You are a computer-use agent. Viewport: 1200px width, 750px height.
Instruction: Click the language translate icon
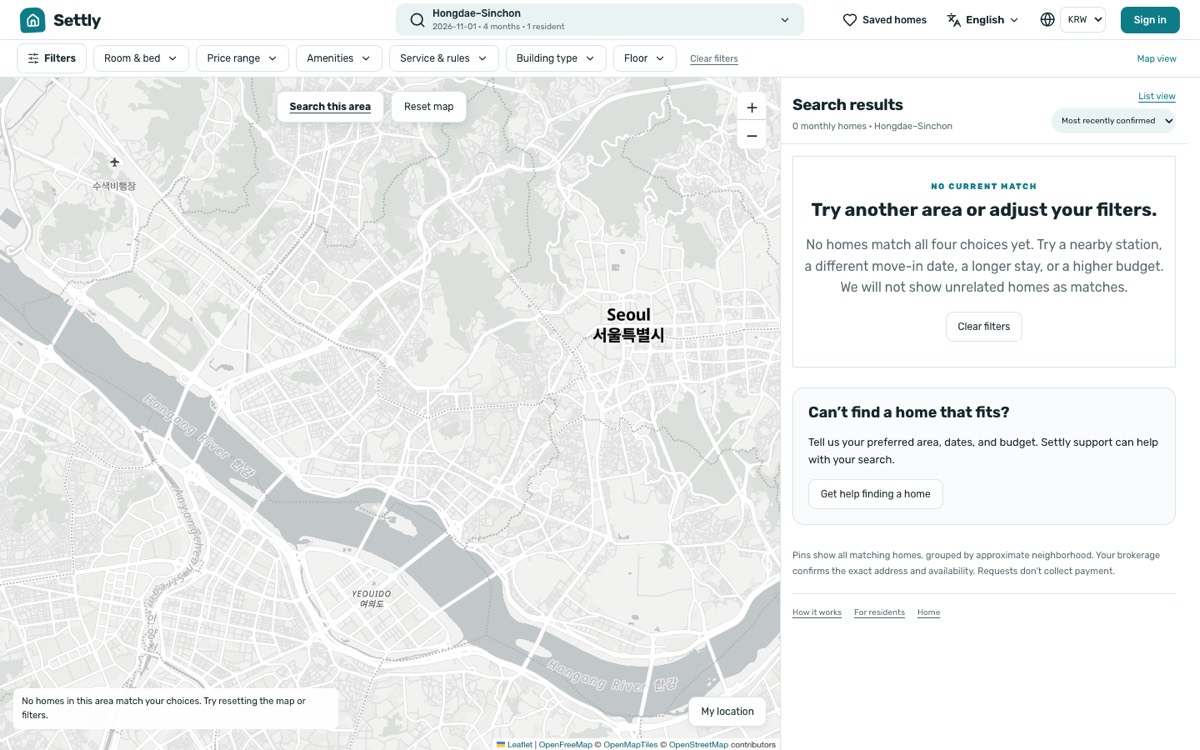[x=954, y=20]
